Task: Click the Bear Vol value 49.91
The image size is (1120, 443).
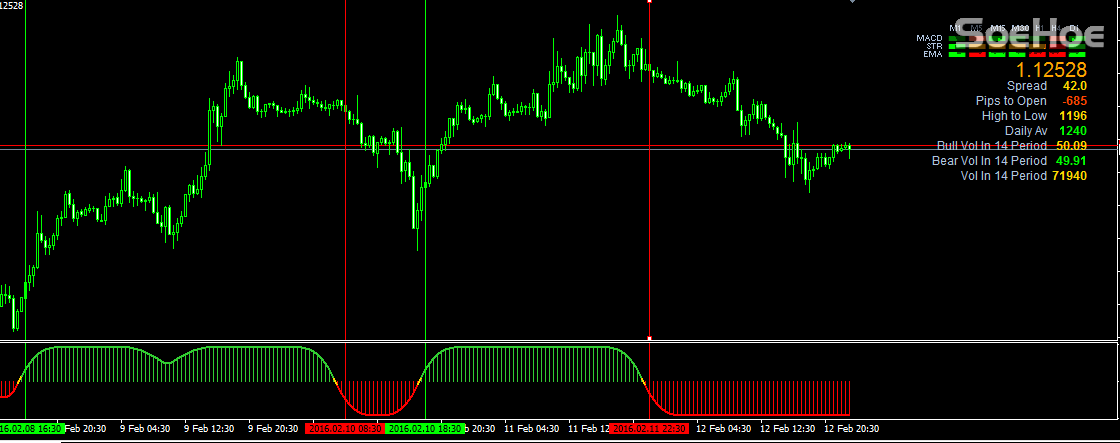Action: (1071, 161)
